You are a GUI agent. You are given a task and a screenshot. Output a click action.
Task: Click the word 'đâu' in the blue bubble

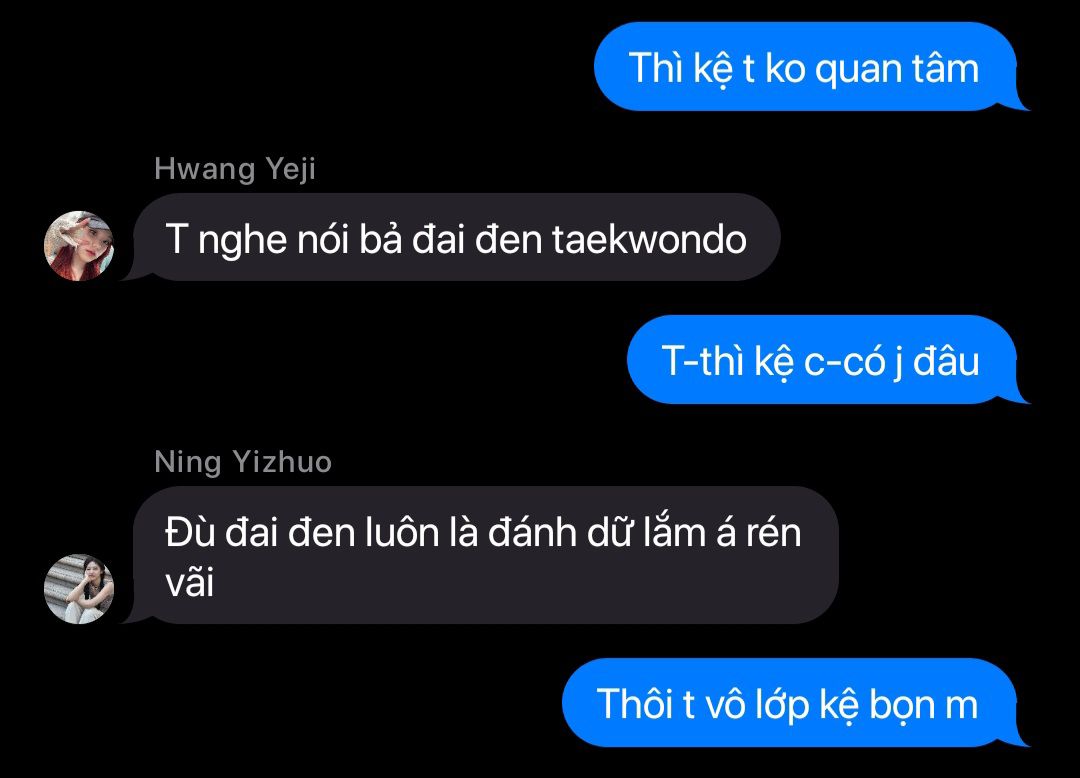pos(946,361)
